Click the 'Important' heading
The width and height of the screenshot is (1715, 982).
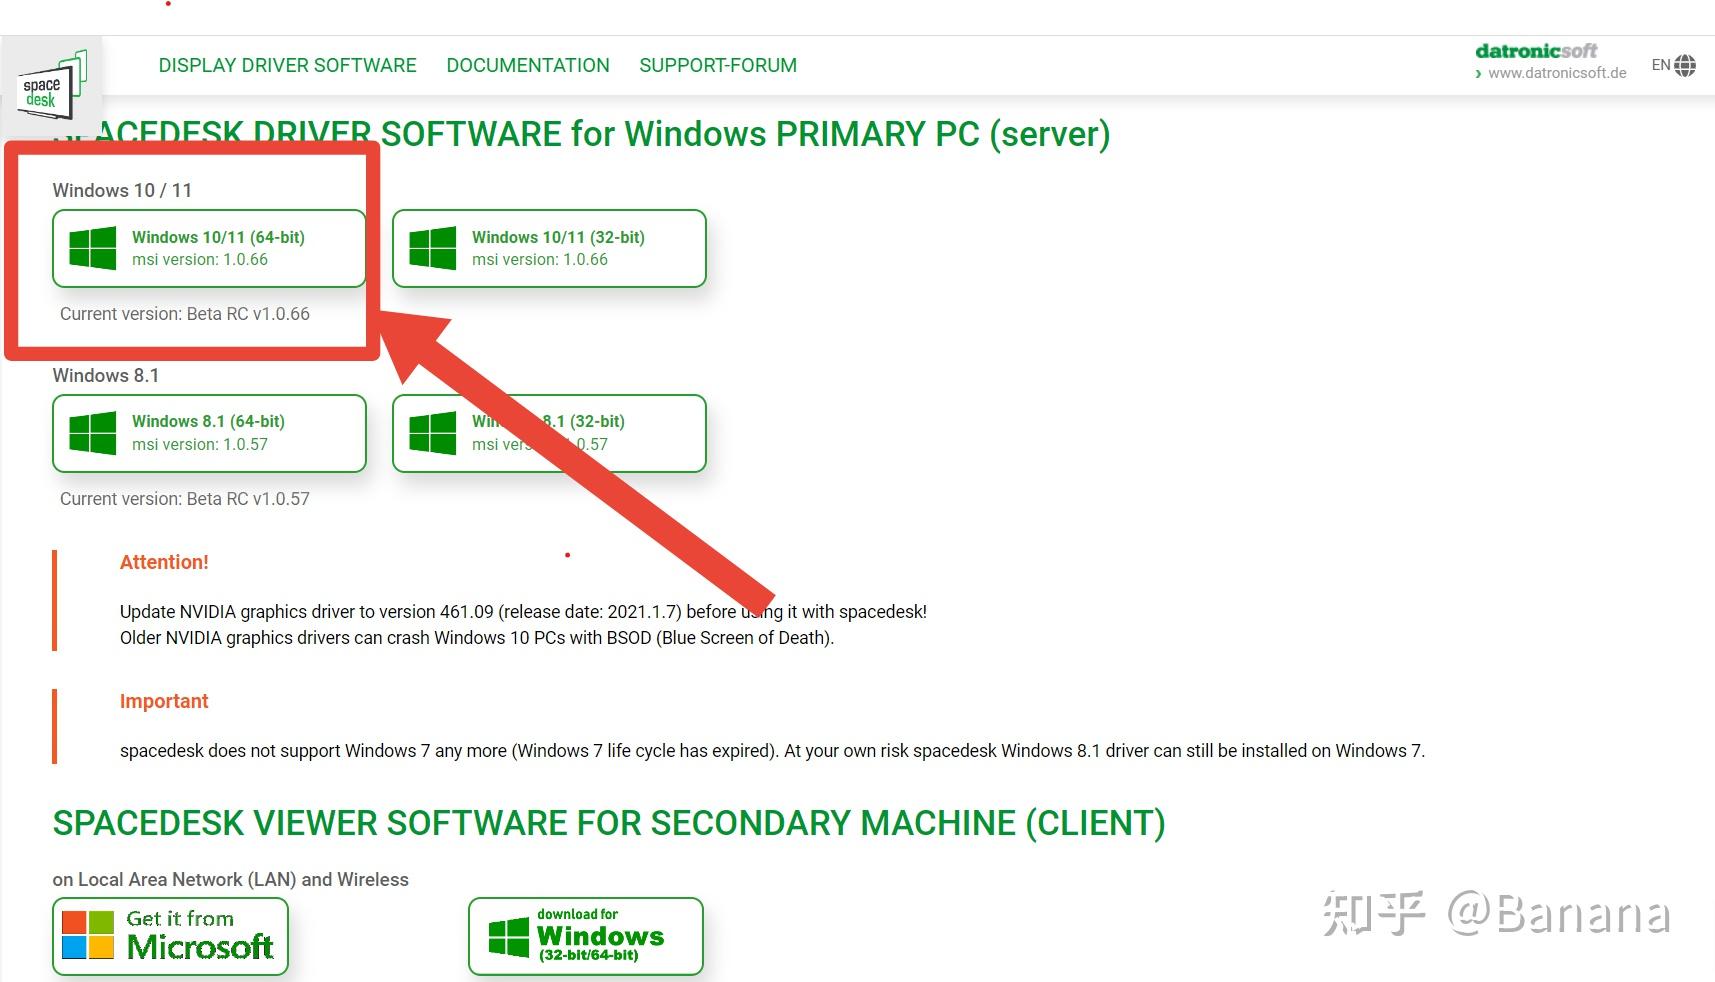click(164, 701)
